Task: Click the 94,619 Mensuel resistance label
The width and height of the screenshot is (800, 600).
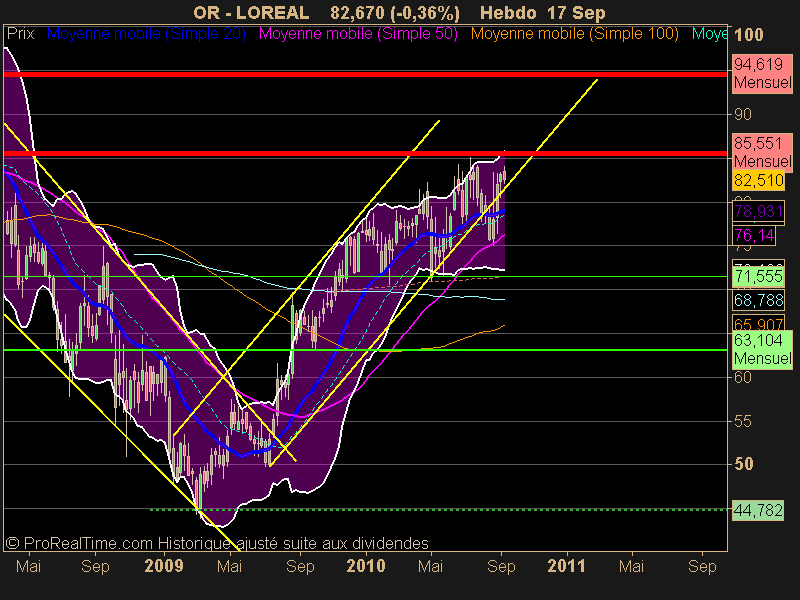Action: tap(762, 73)
